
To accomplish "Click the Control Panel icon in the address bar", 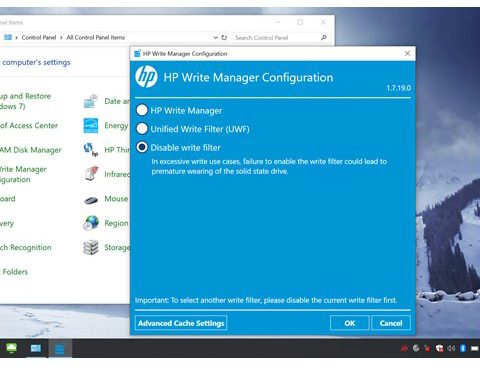I will pyautogui.click(x=8, y=37).
